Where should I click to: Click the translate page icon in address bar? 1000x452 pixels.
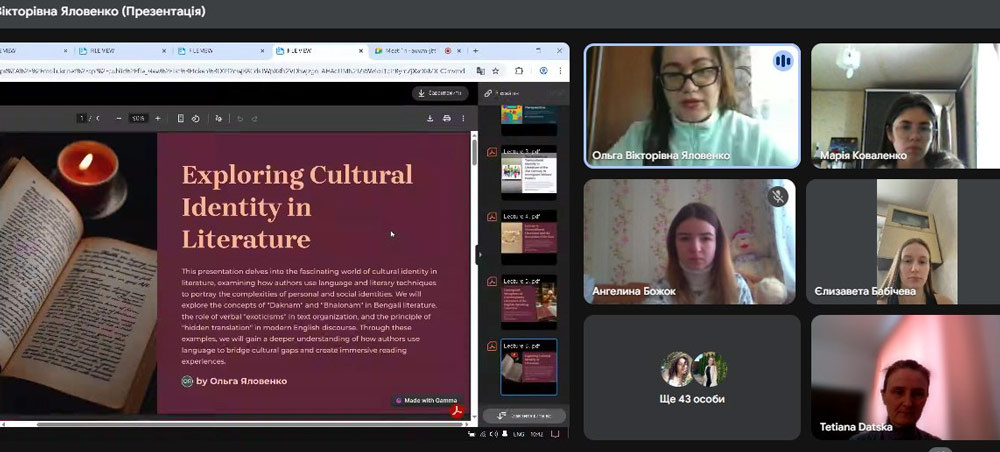pyautogui.click(x=481, y=71)
